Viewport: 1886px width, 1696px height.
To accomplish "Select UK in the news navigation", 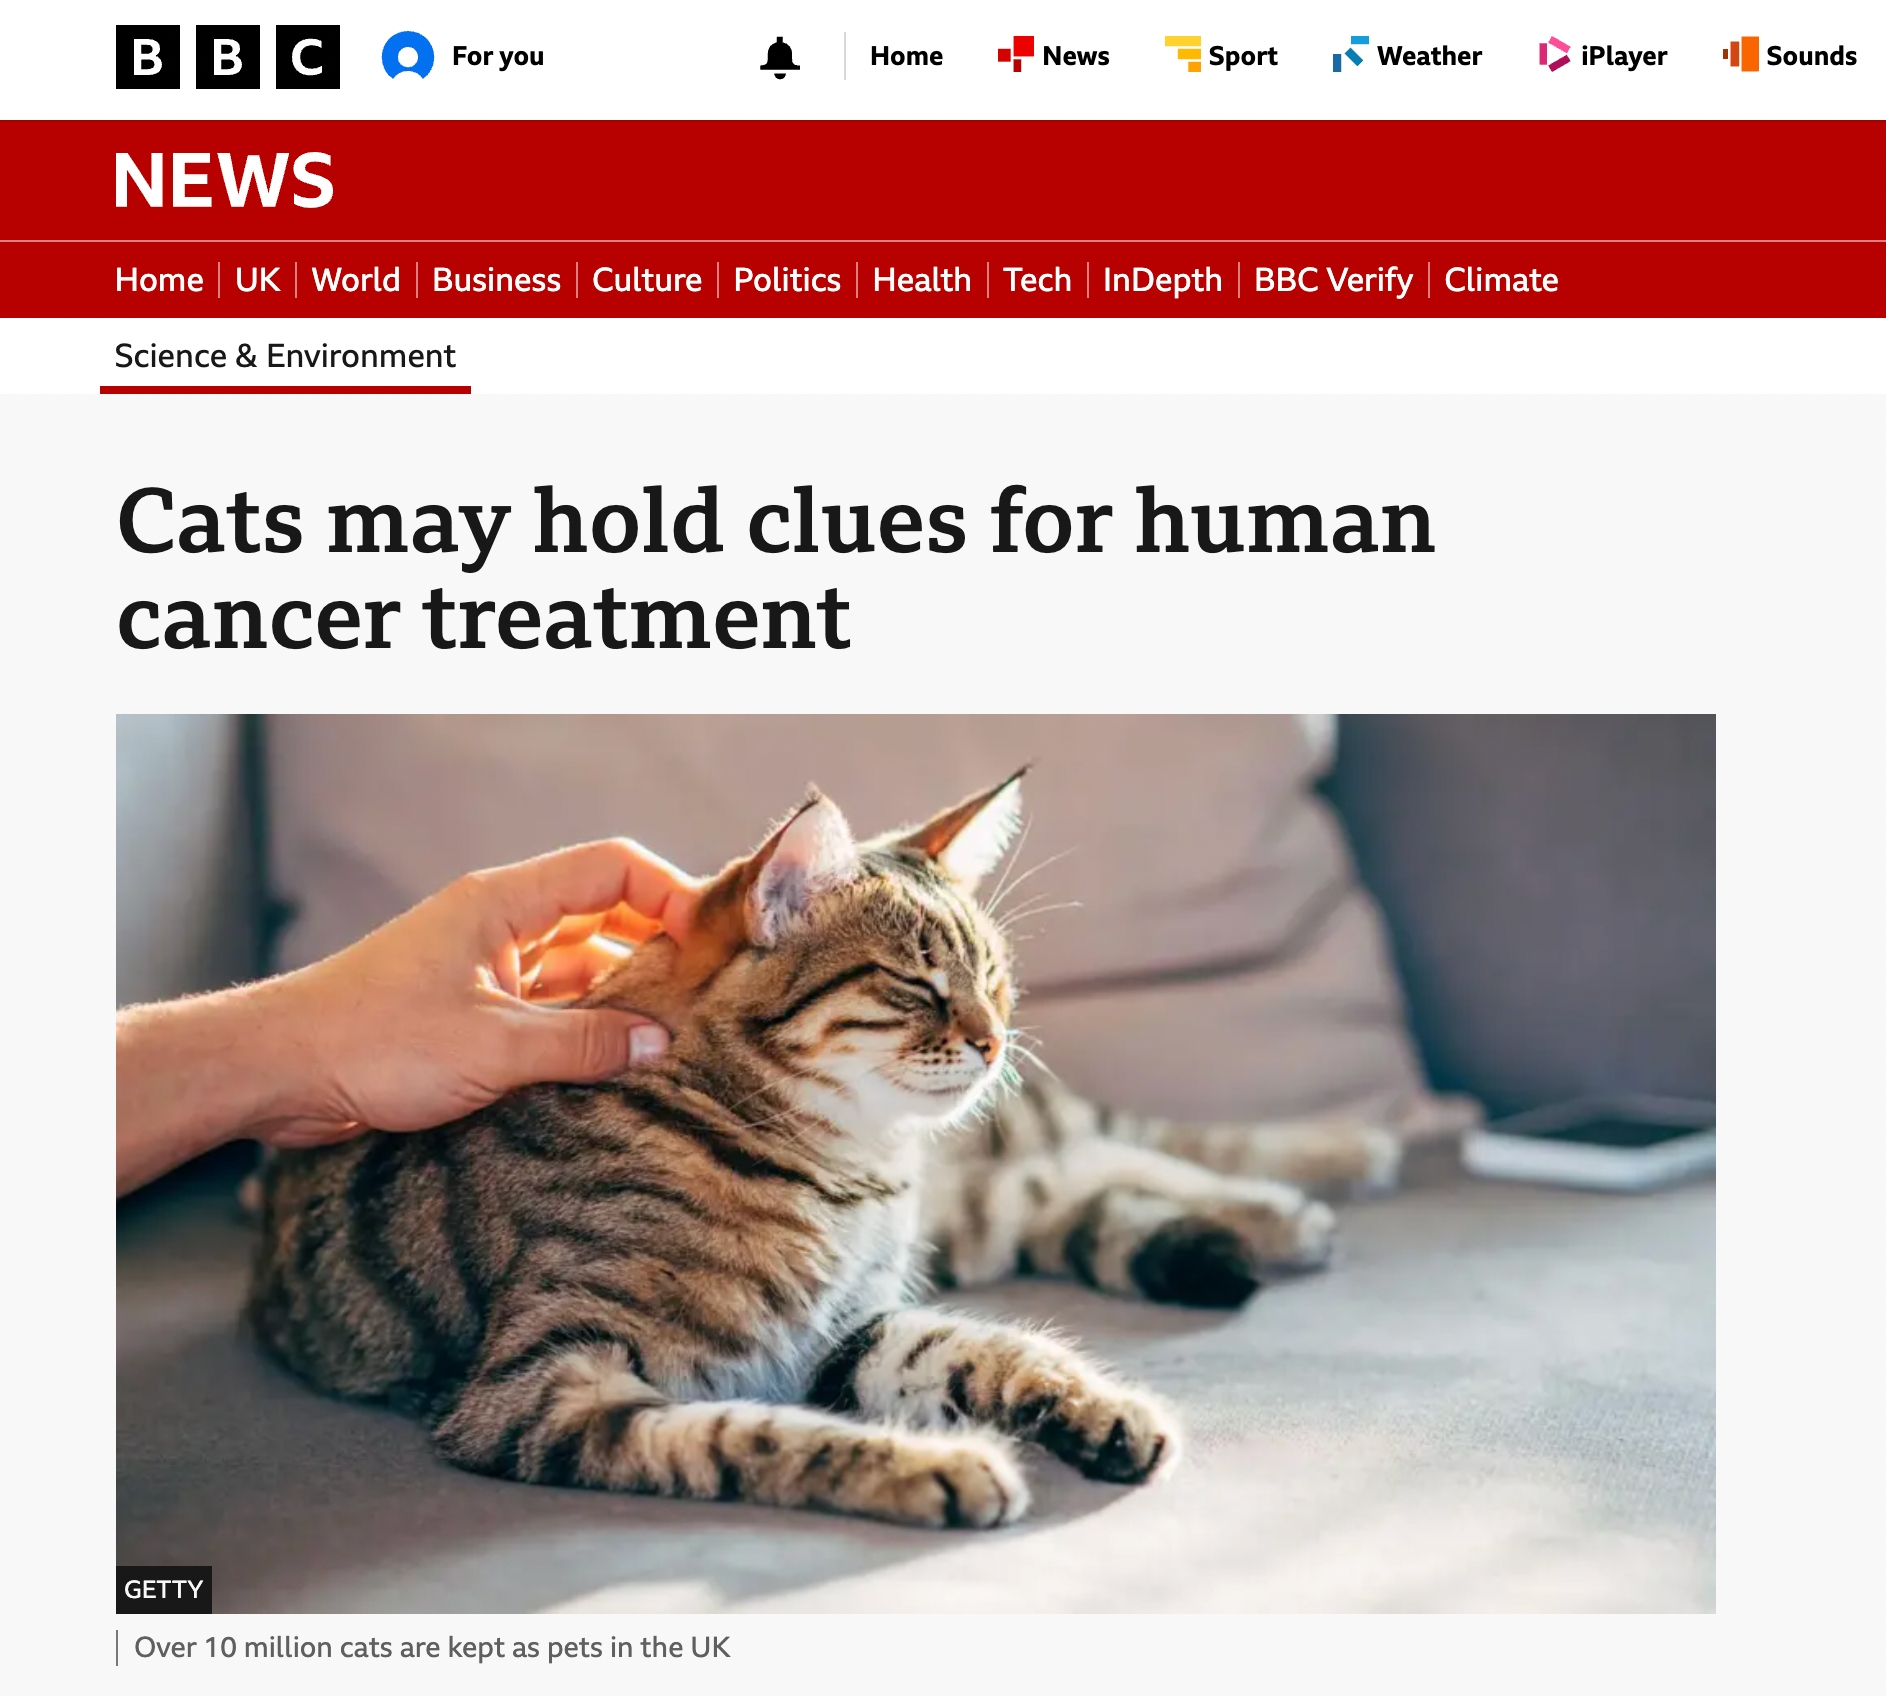I will pyautogui.click(x=257, y=280).
